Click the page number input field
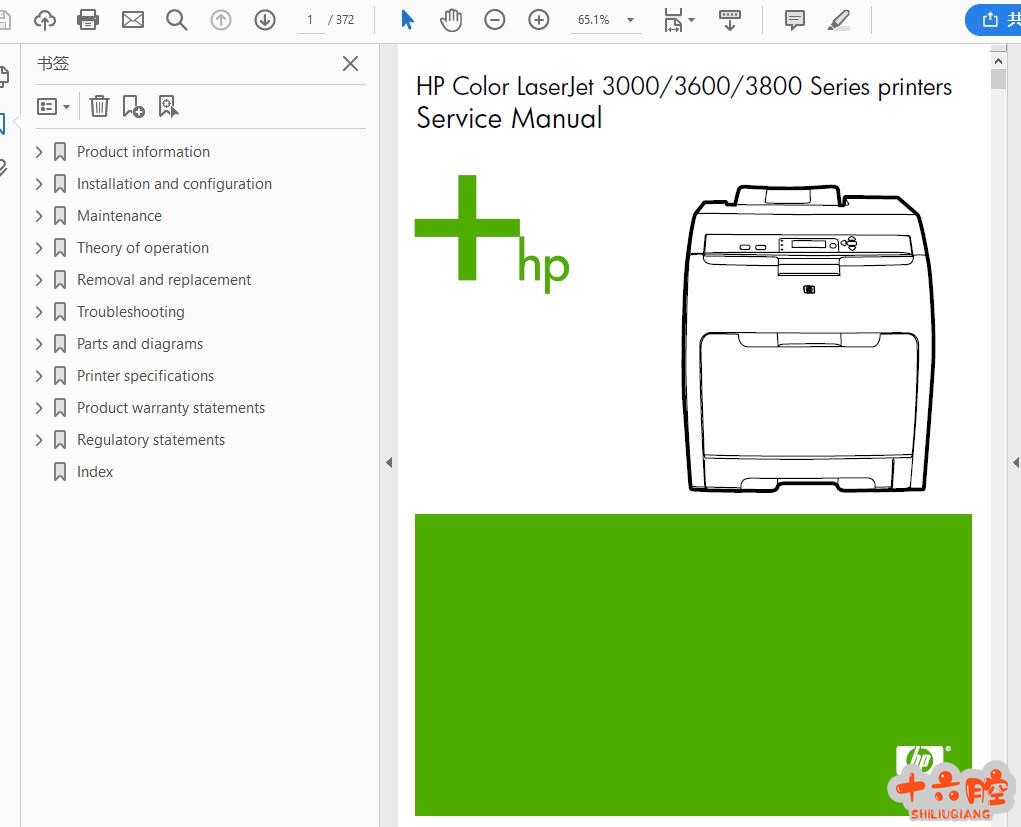 click(x=310, y=20)
